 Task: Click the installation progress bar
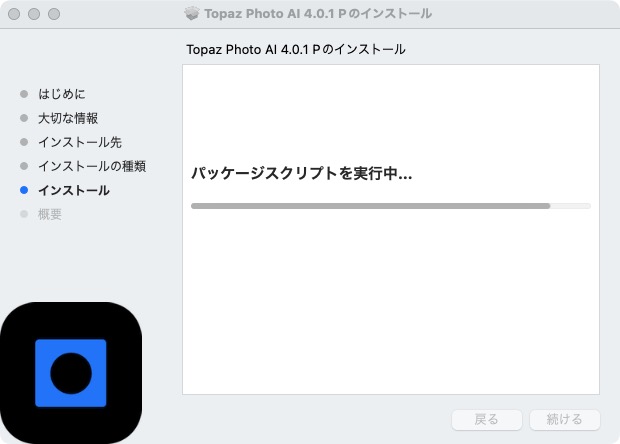tap(391, 206)
